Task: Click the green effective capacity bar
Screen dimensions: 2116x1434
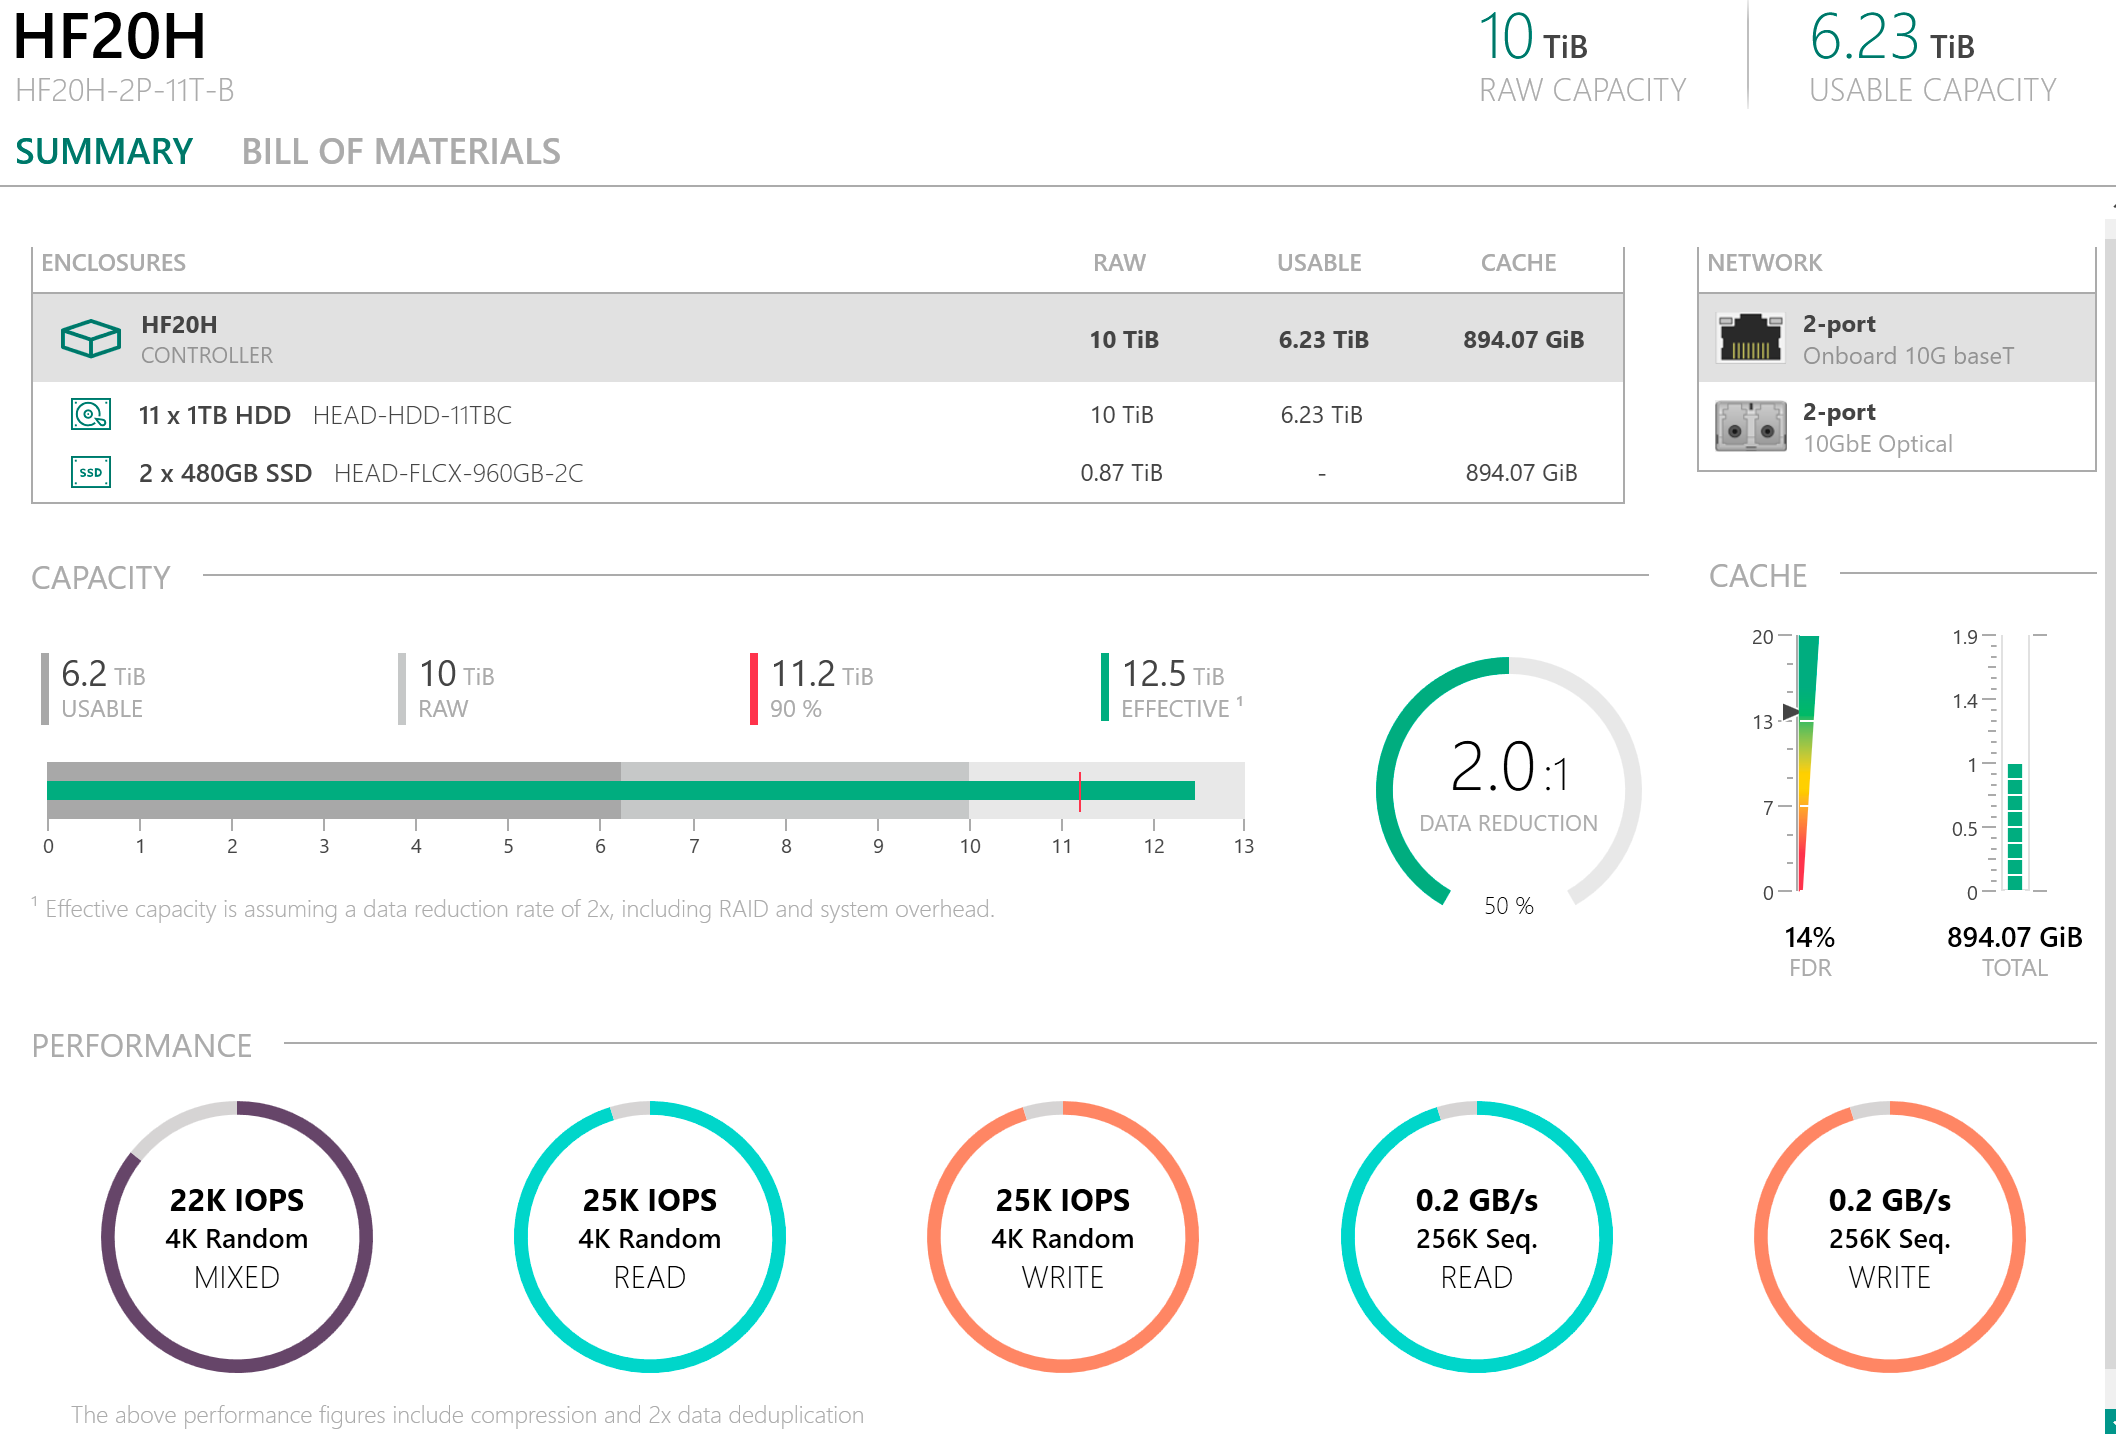Action: pos(621,790)
